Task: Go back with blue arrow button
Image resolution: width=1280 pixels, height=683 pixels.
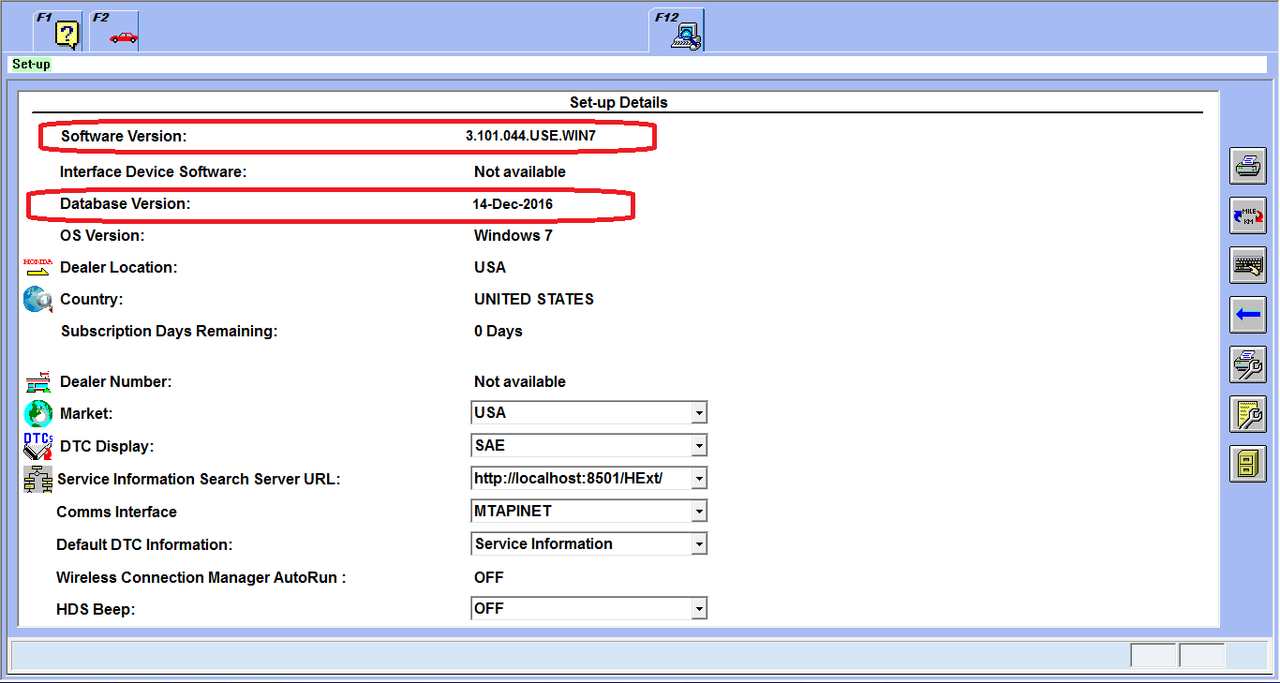Action: tap(1247, 315)
